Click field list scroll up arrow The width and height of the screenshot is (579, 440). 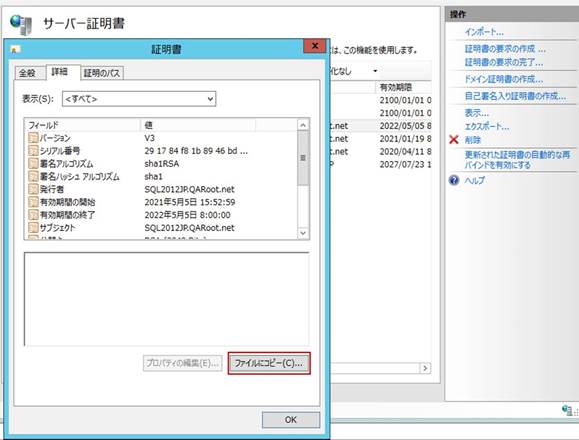pyautogui.click(x=303, y=125)
